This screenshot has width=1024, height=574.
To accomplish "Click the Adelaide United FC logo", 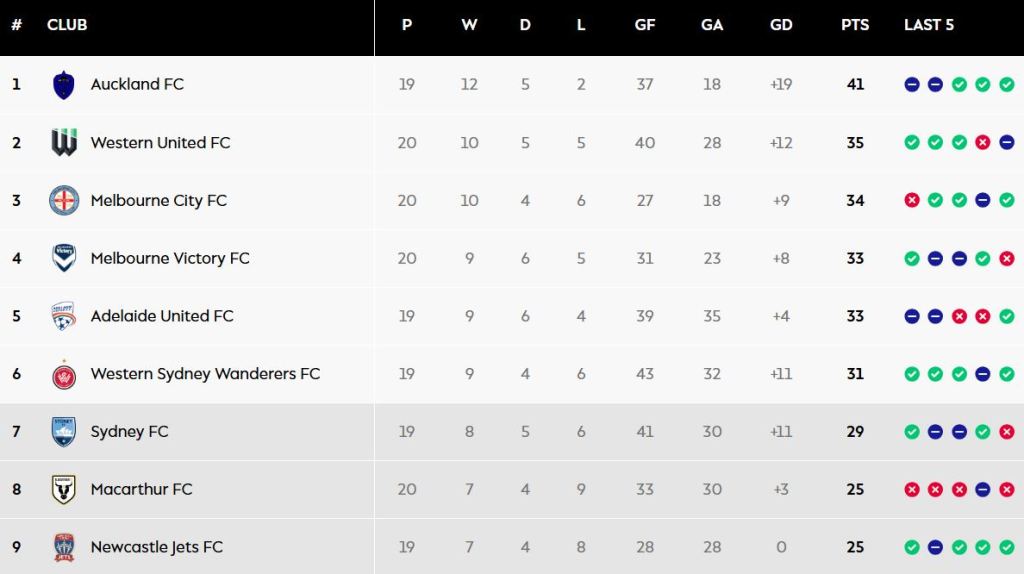I will pyautogui.click(x=64, y=316).
